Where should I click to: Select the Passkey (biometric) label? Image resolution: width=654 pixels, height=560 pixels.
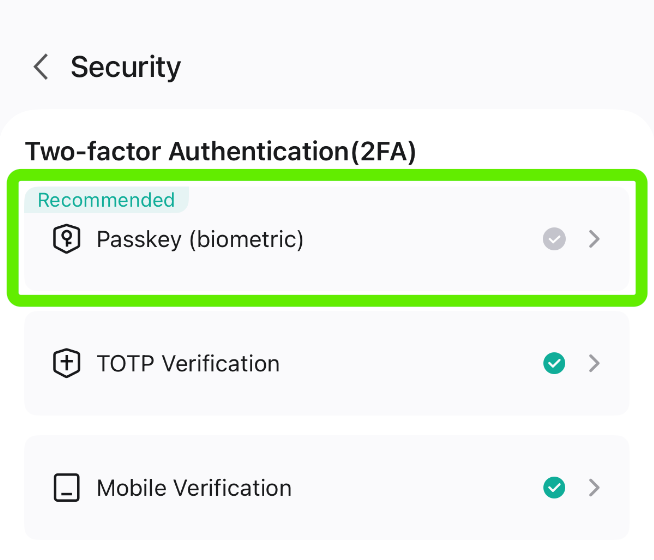(200, 240)
